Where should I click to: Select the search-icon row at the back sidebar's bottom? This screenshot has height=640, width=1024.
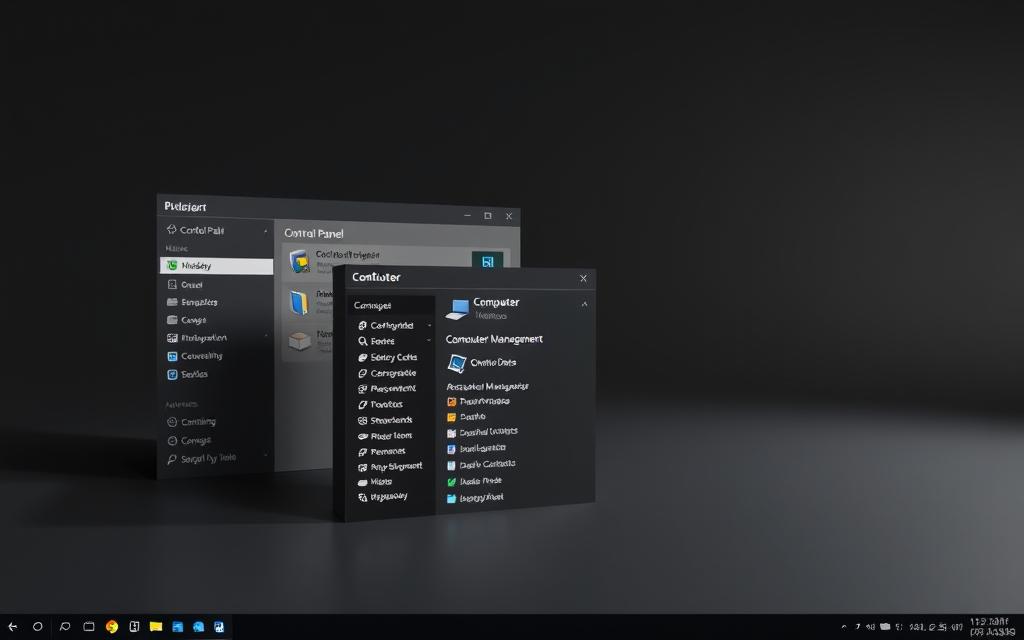[x=201, y=458]
